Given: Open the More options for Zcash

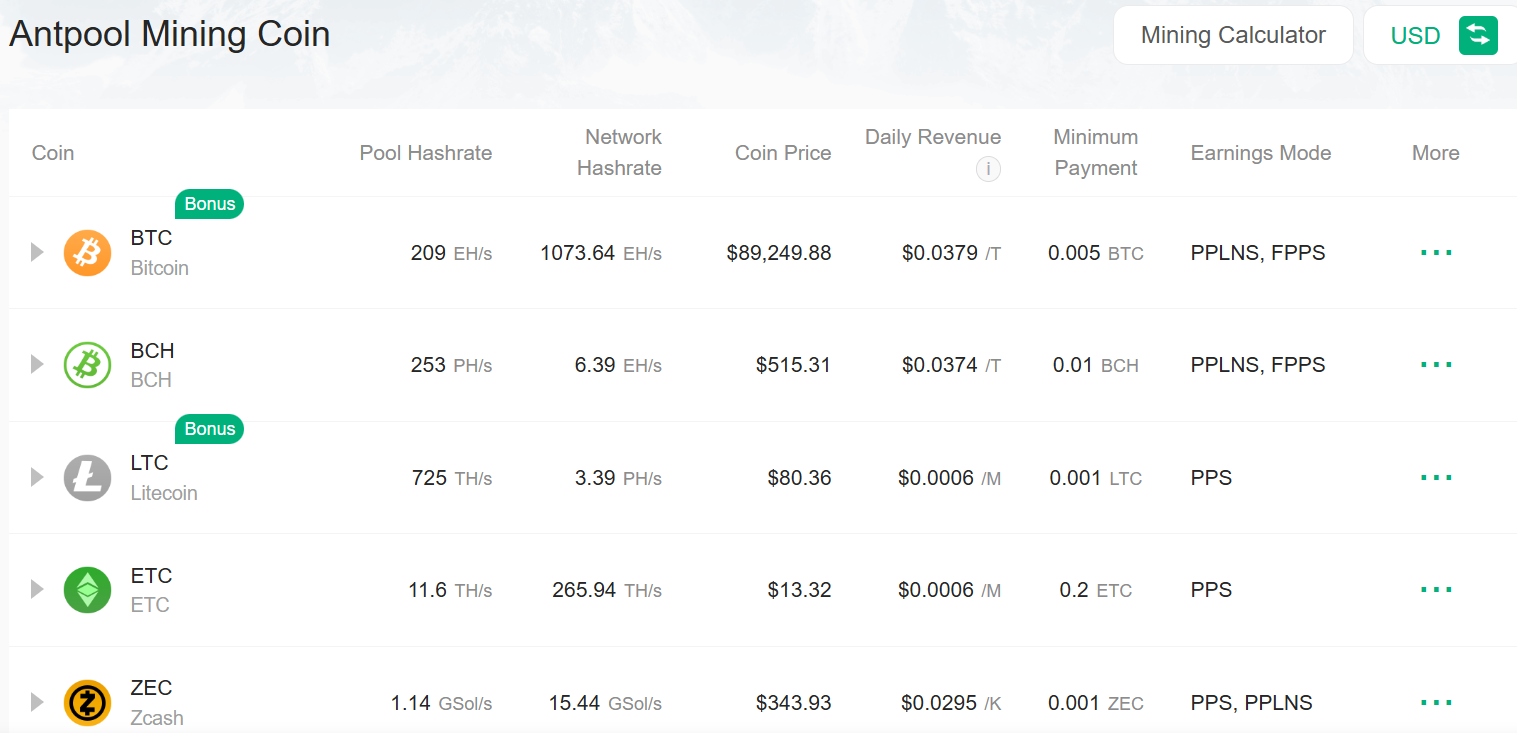Looking at the screenshot, I should (x=1436, y=702).
